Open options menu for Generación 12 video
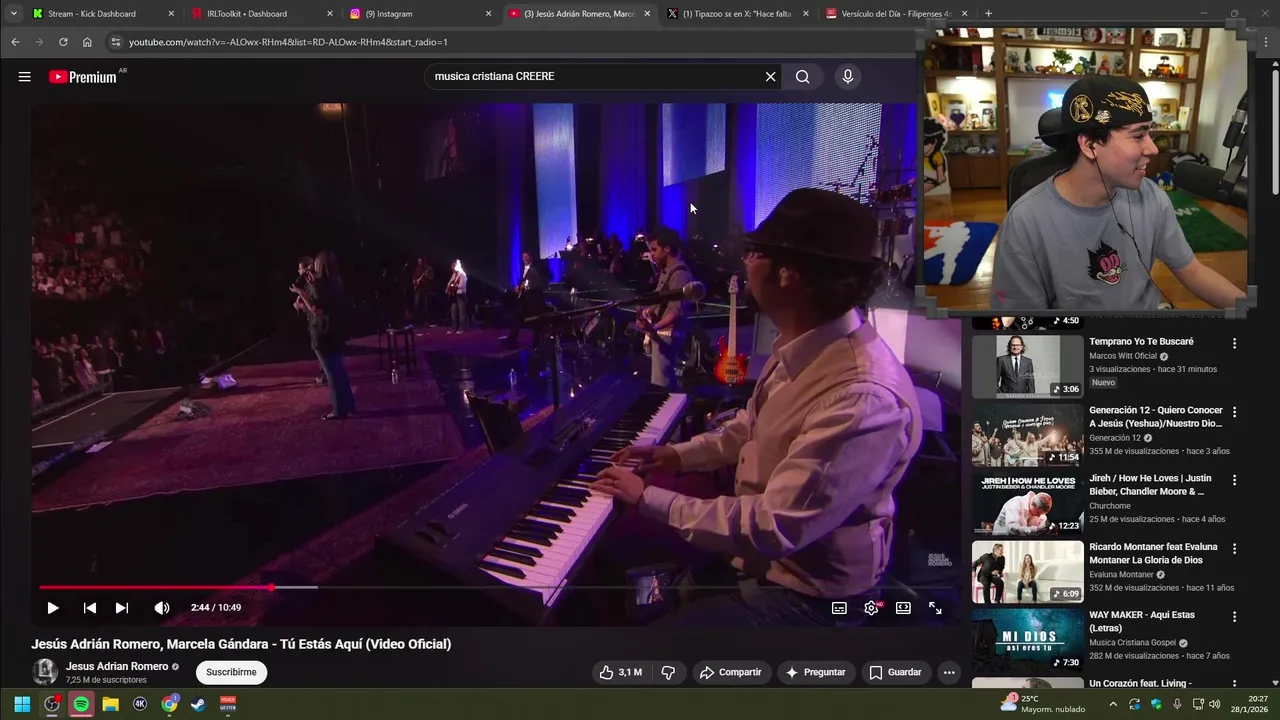Screen dimensions: 1280x720 click(1234, 411)
